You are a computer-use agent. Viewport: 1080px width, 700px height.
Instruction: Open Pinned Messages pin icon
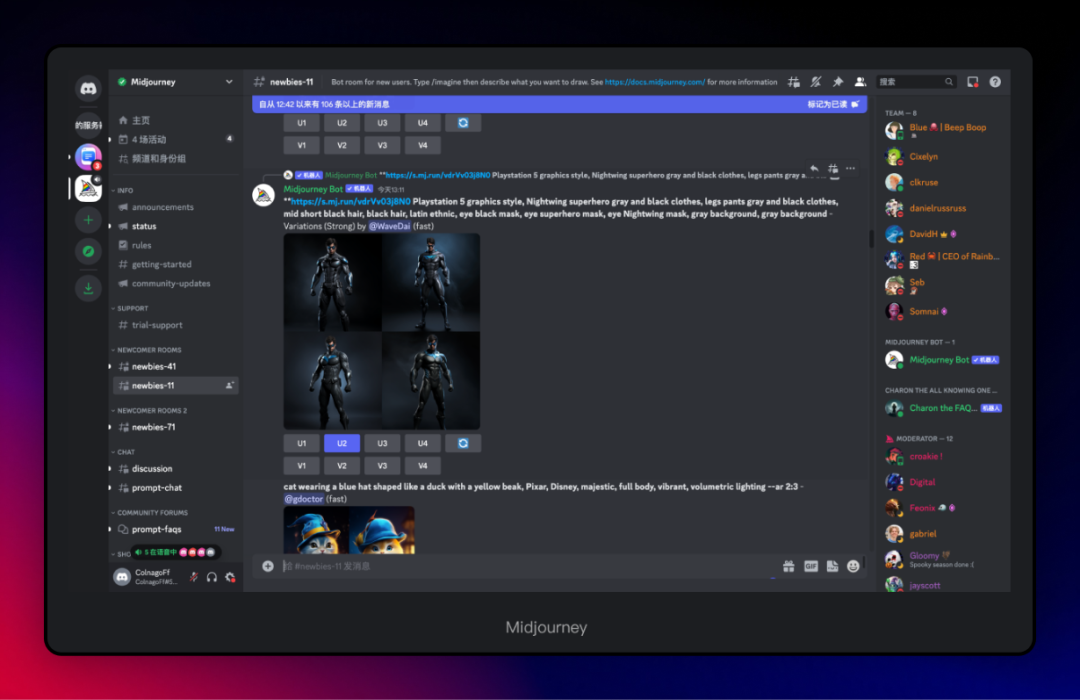838,82
